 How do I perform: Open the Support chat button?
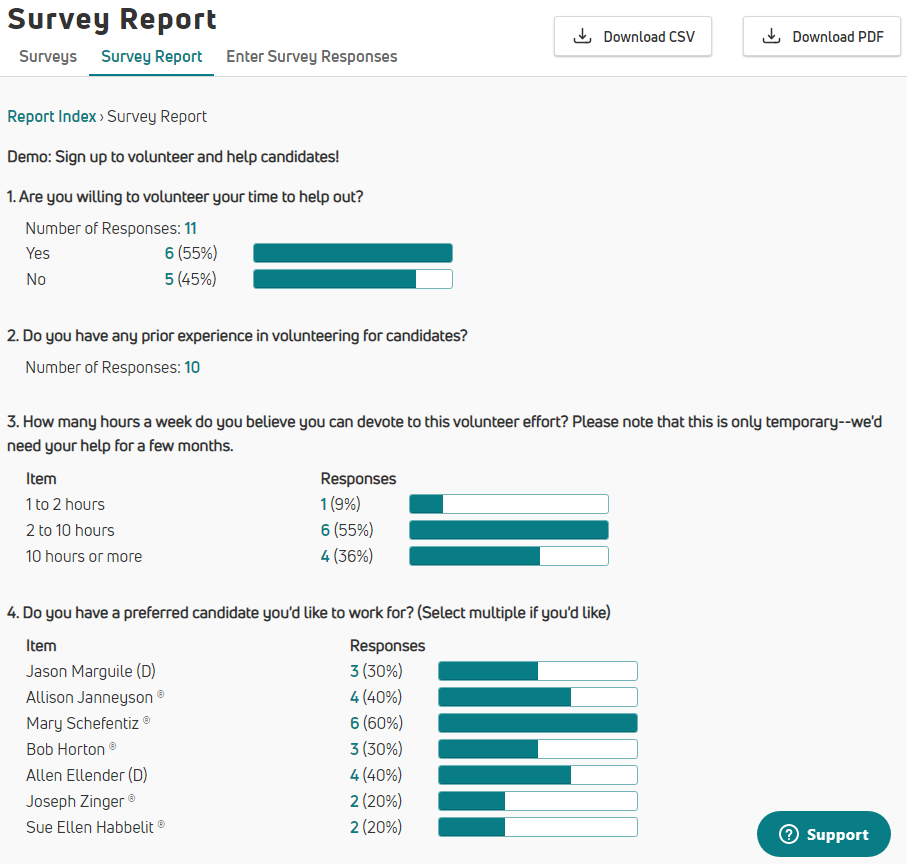823,835
